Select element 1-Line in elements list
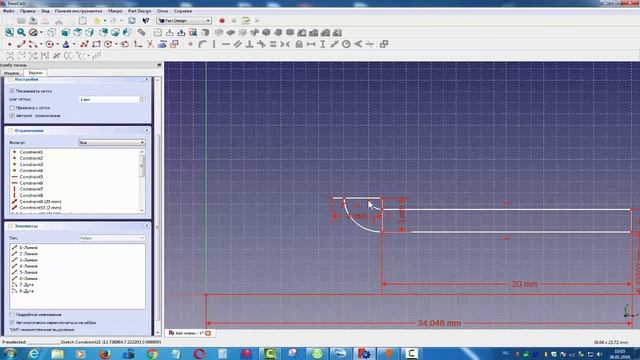This screenshot has height=360, width=640. coord(28,248)
